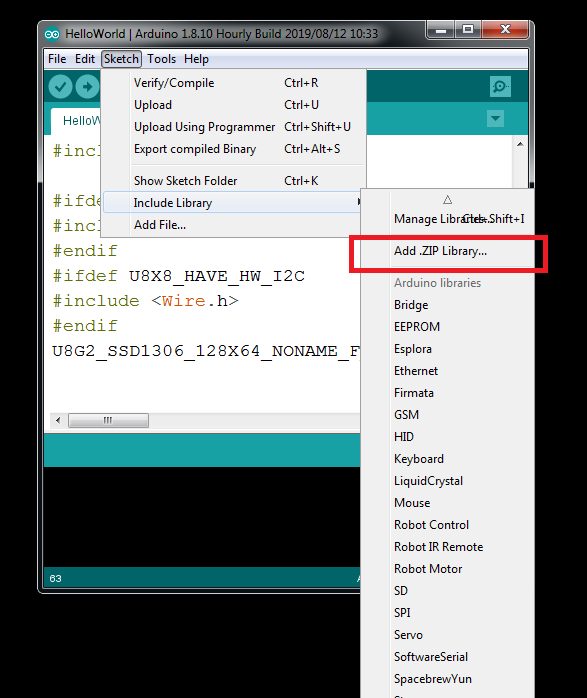Viewport: 587px width, 698px height.
Task: Open the Serial Monitor magnifier icon
Action: [x=500, y=86]
